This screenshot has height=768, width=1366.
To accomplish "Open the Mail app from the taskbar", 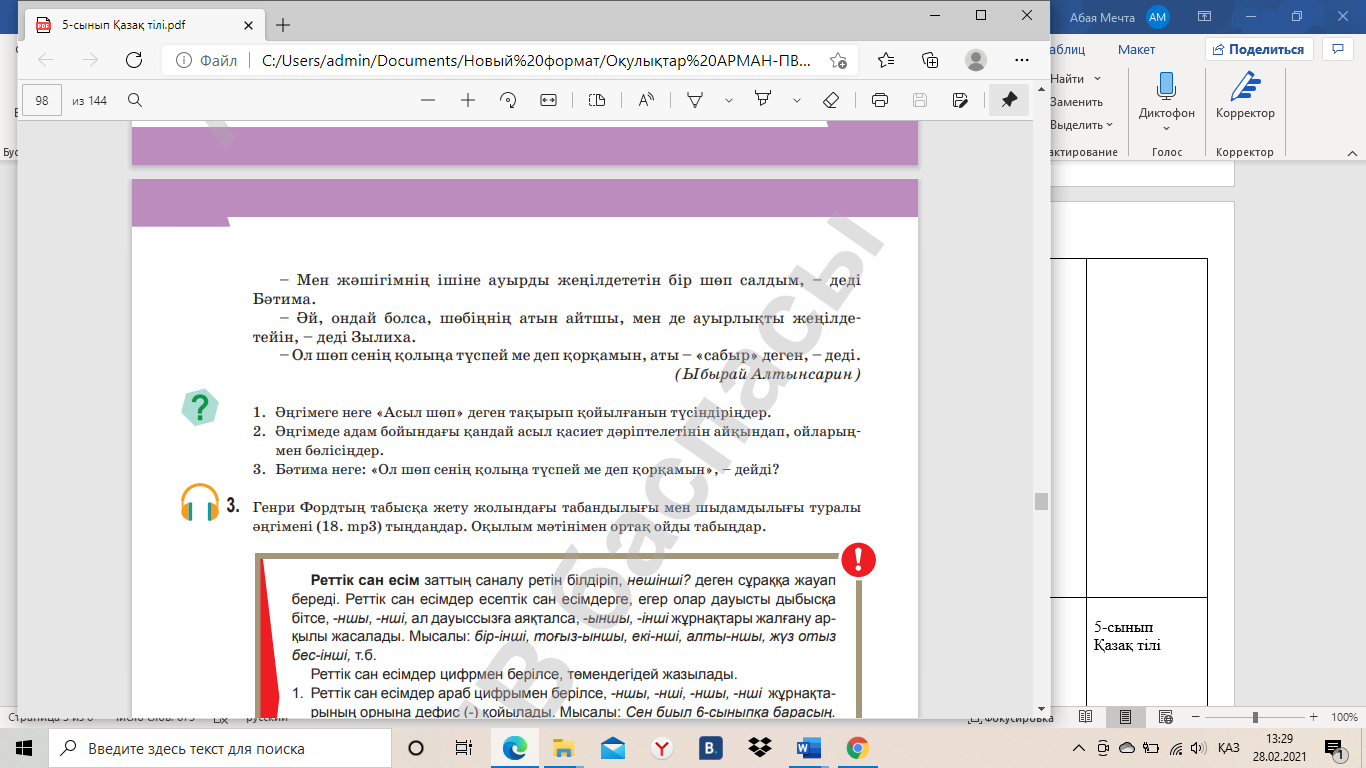I will [613, 748].
